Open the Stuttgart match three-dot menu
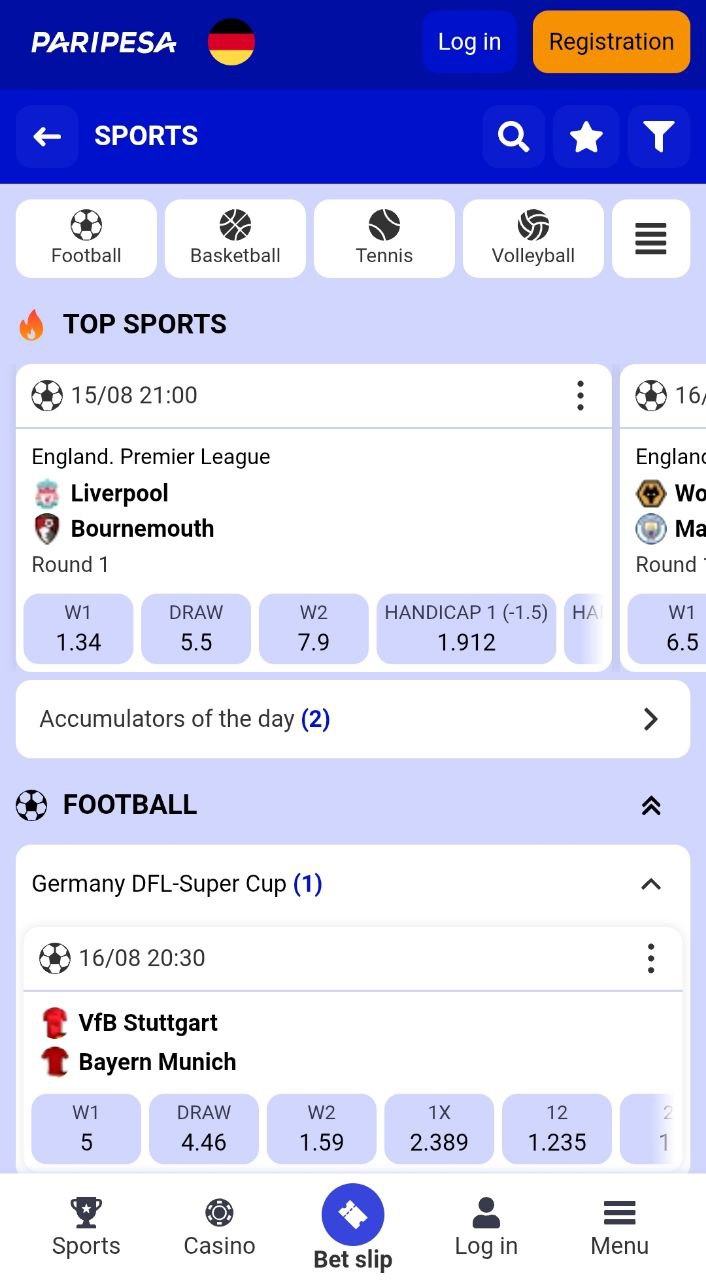This screenshot has height=1280, width=706. tap(651, 958)
